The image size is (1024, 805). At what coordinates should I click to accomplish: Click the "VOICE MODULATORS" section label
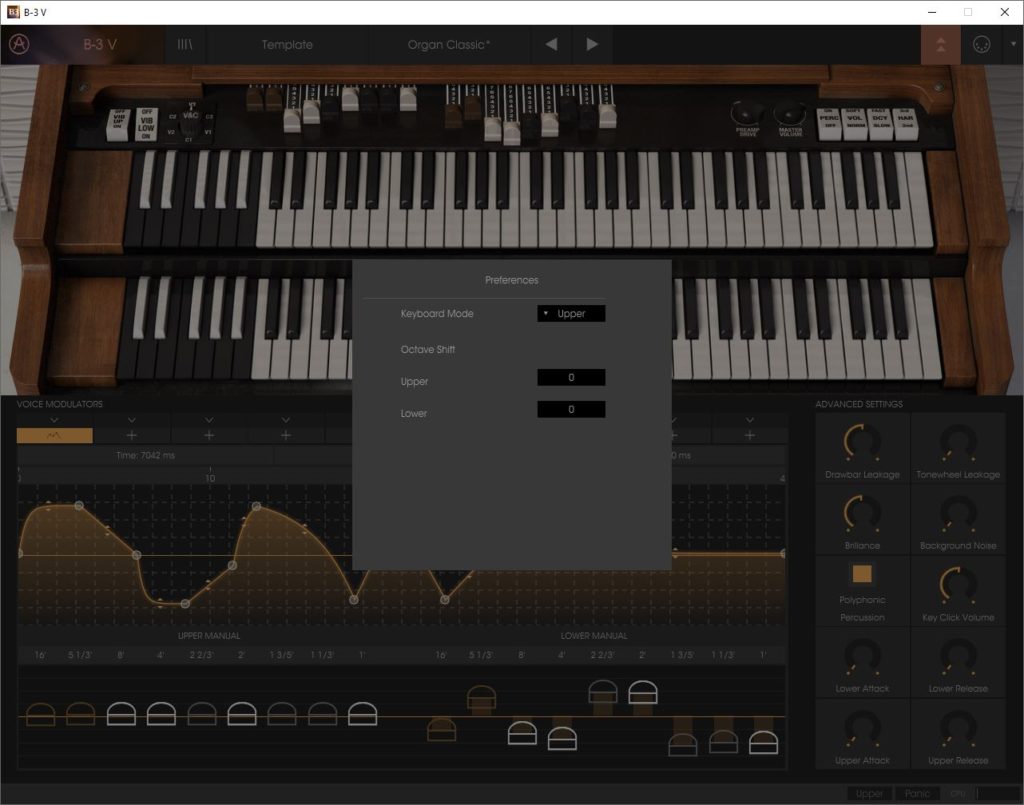click(59, 404)
